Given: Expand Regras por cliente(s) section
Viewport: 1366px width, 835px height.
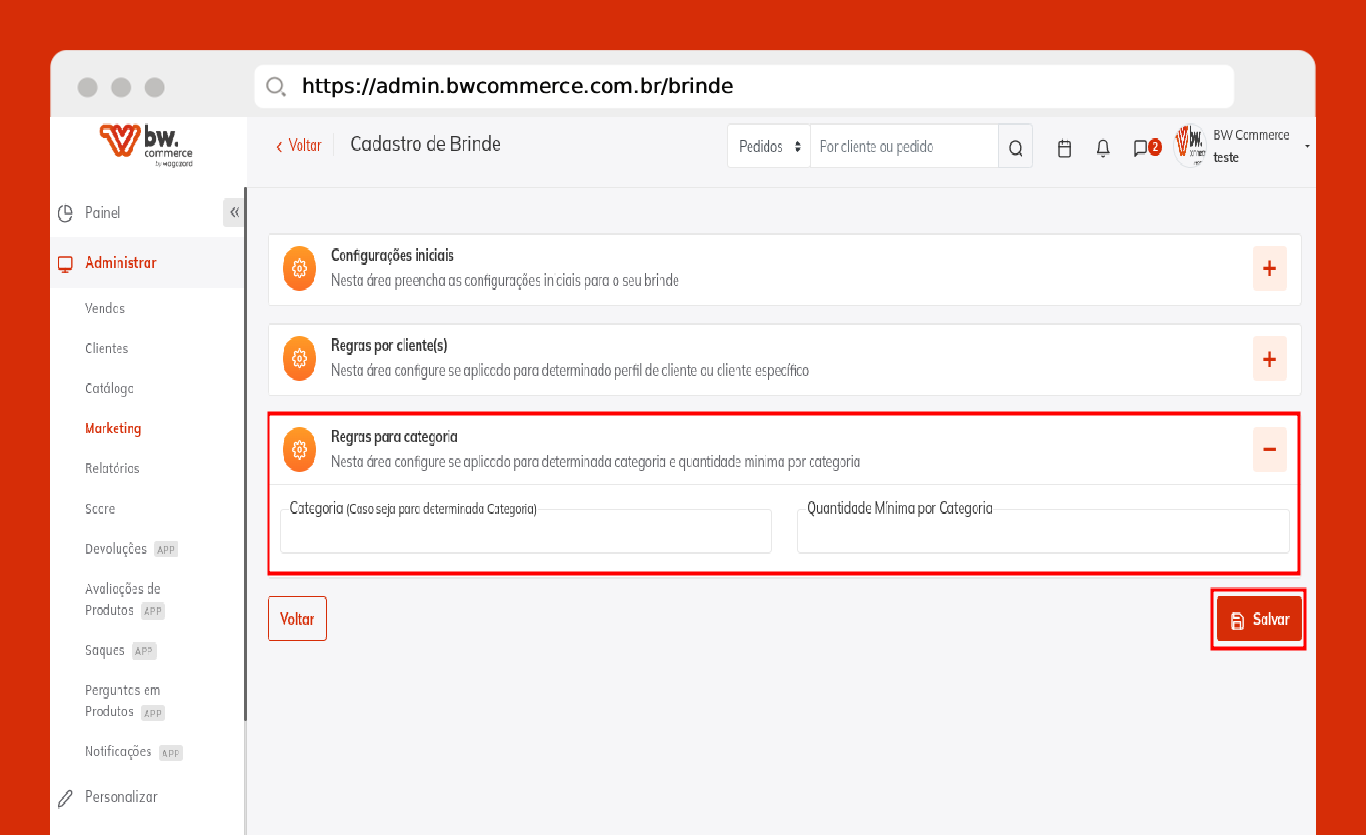Looking at the screenshot, I should pyautogui.click(x=1269, y=359).
